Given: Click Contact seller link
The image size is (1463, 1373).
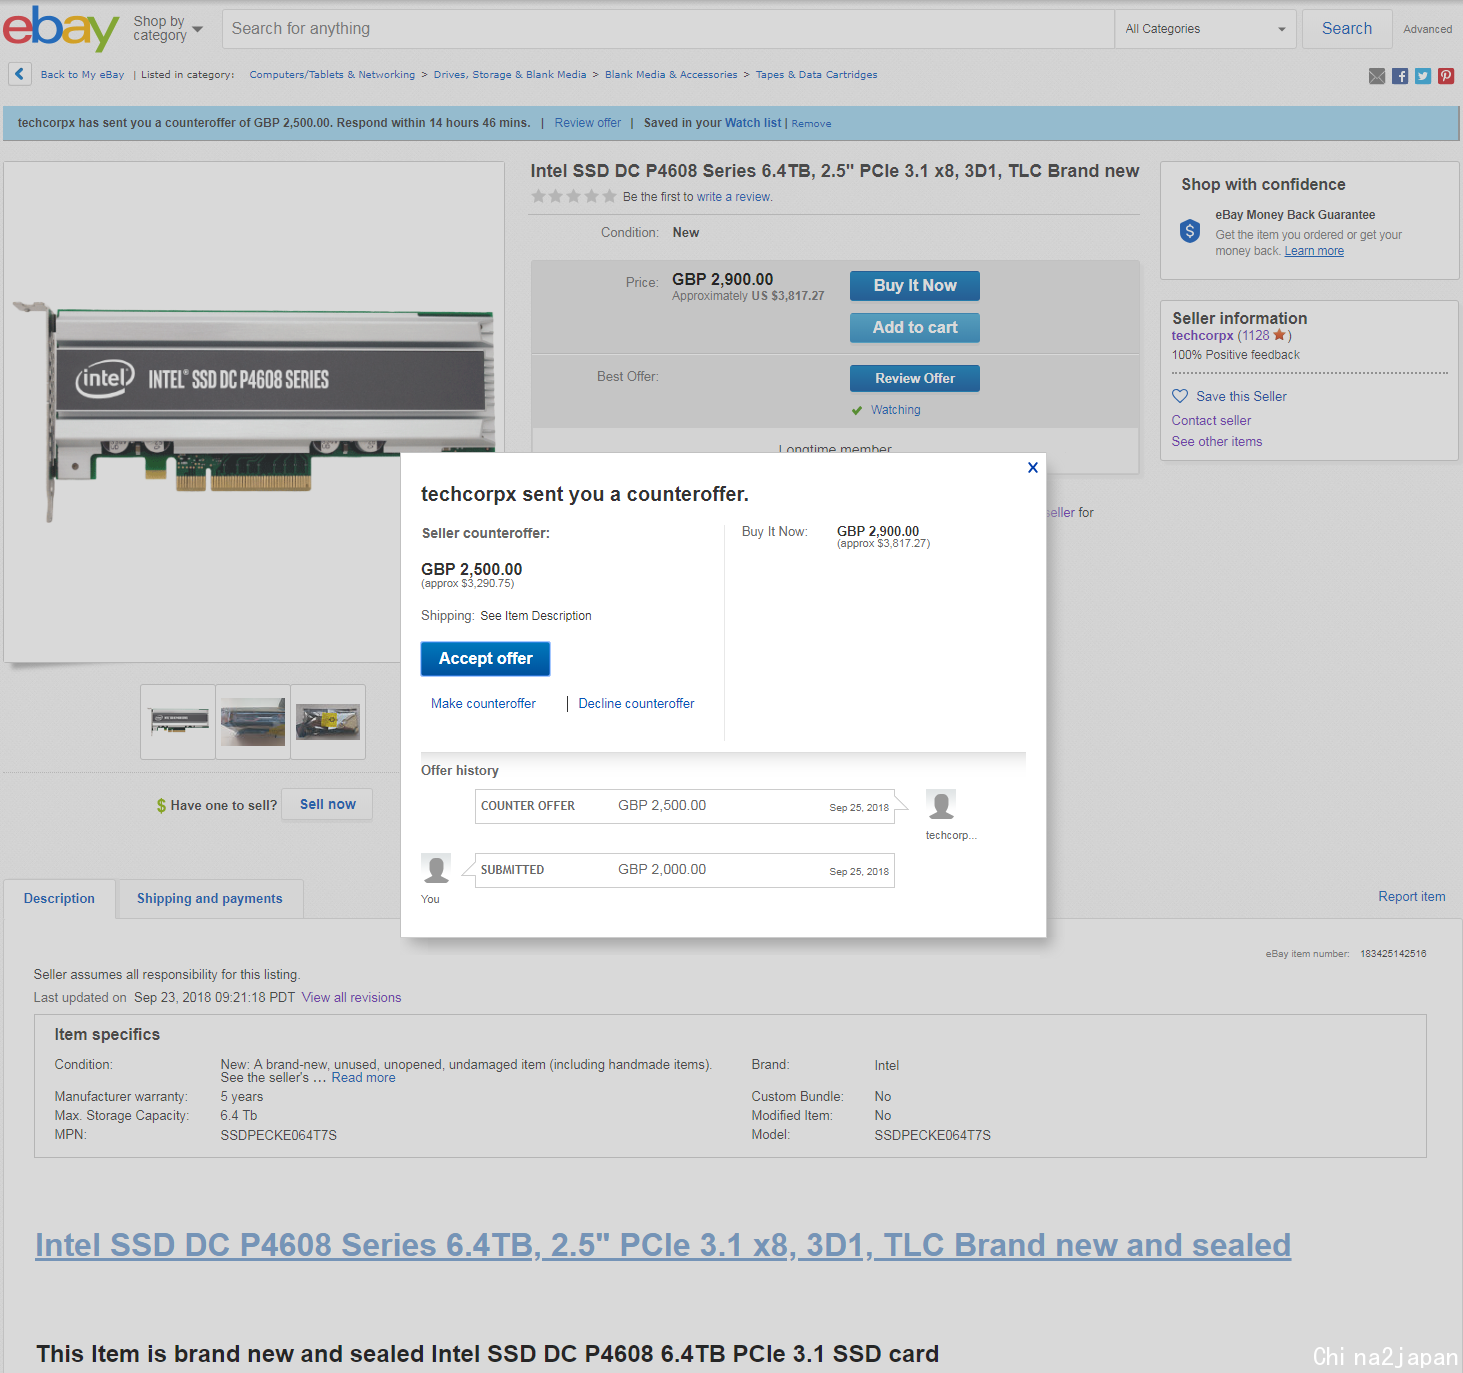Looking at the screenshot, I should pos(1211,420).
